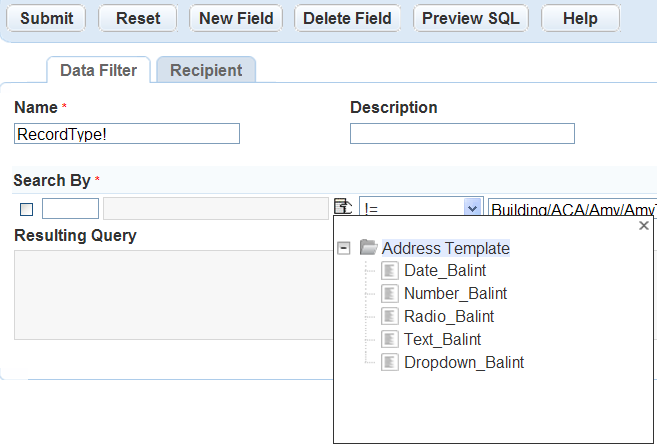Select Text_Balint in the tree

click(x=442, y=340)
